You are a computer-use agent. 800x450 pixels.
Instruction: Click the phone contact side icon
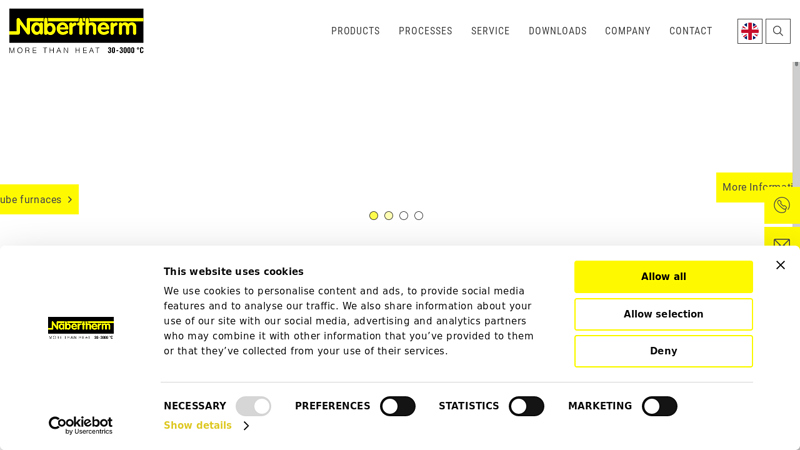782,205
